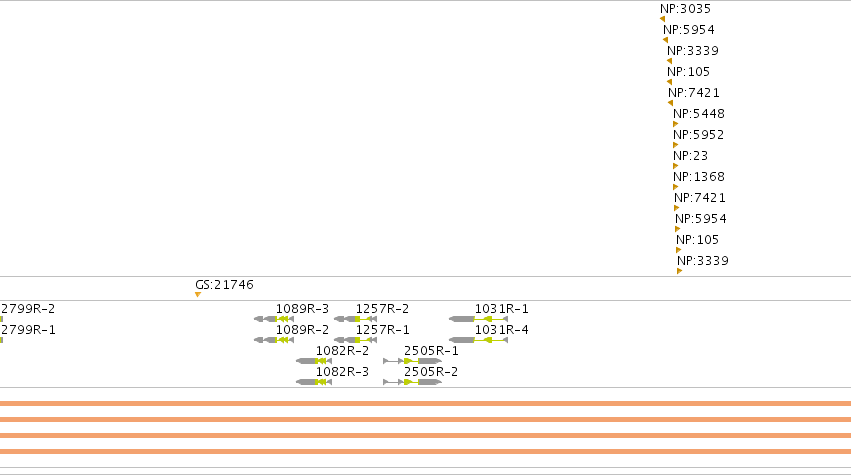Image resolution: width=851 pixels, height=475 pixels.
Task: Select the NP:3035 label text
Action: 685,9
